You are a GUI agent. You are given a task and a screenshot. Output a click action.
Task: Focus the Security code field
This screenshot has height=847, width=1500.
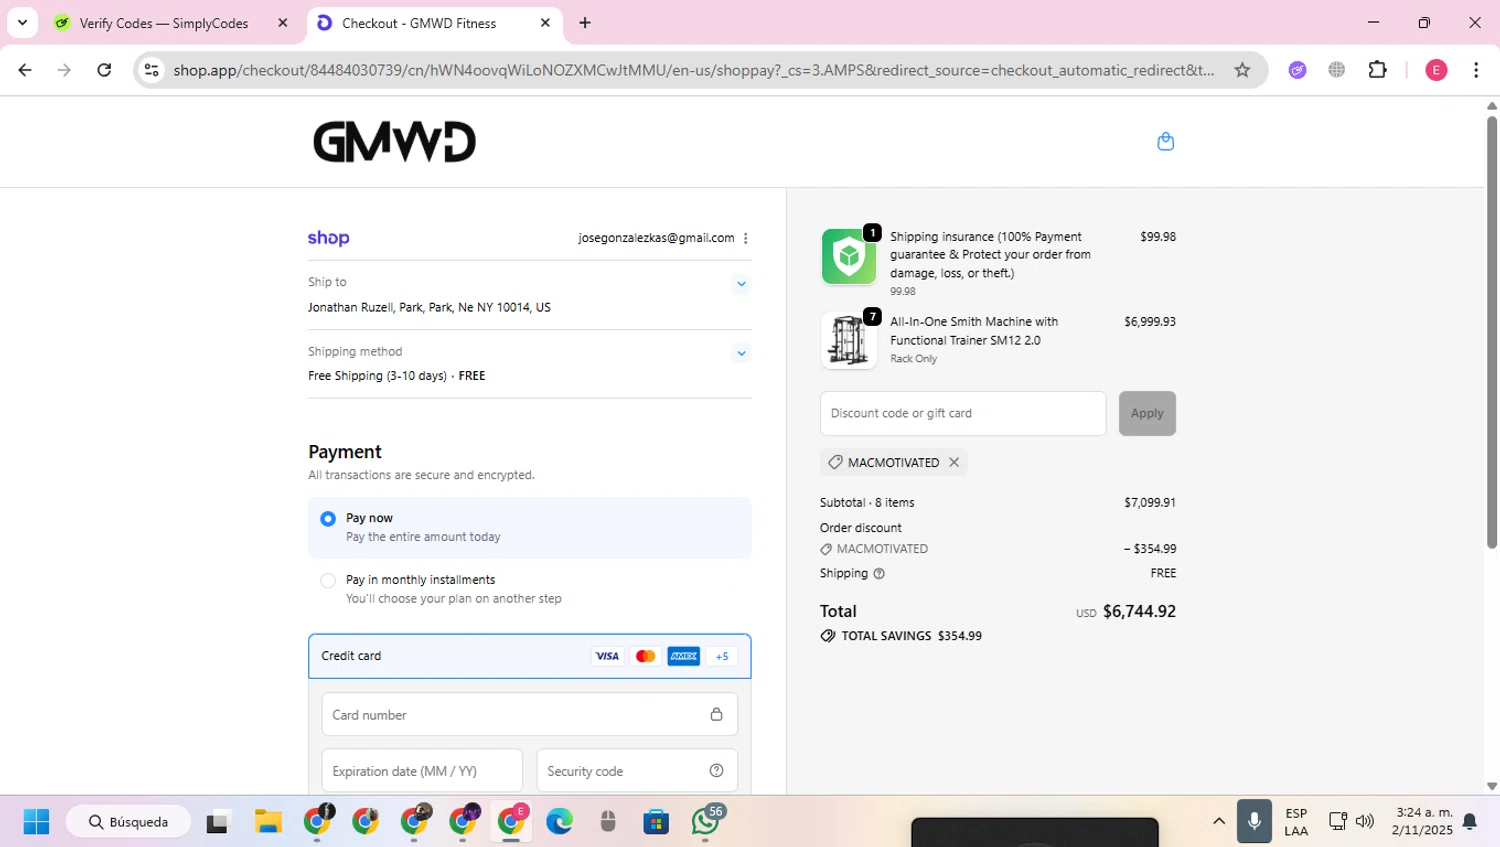(637, 771)
